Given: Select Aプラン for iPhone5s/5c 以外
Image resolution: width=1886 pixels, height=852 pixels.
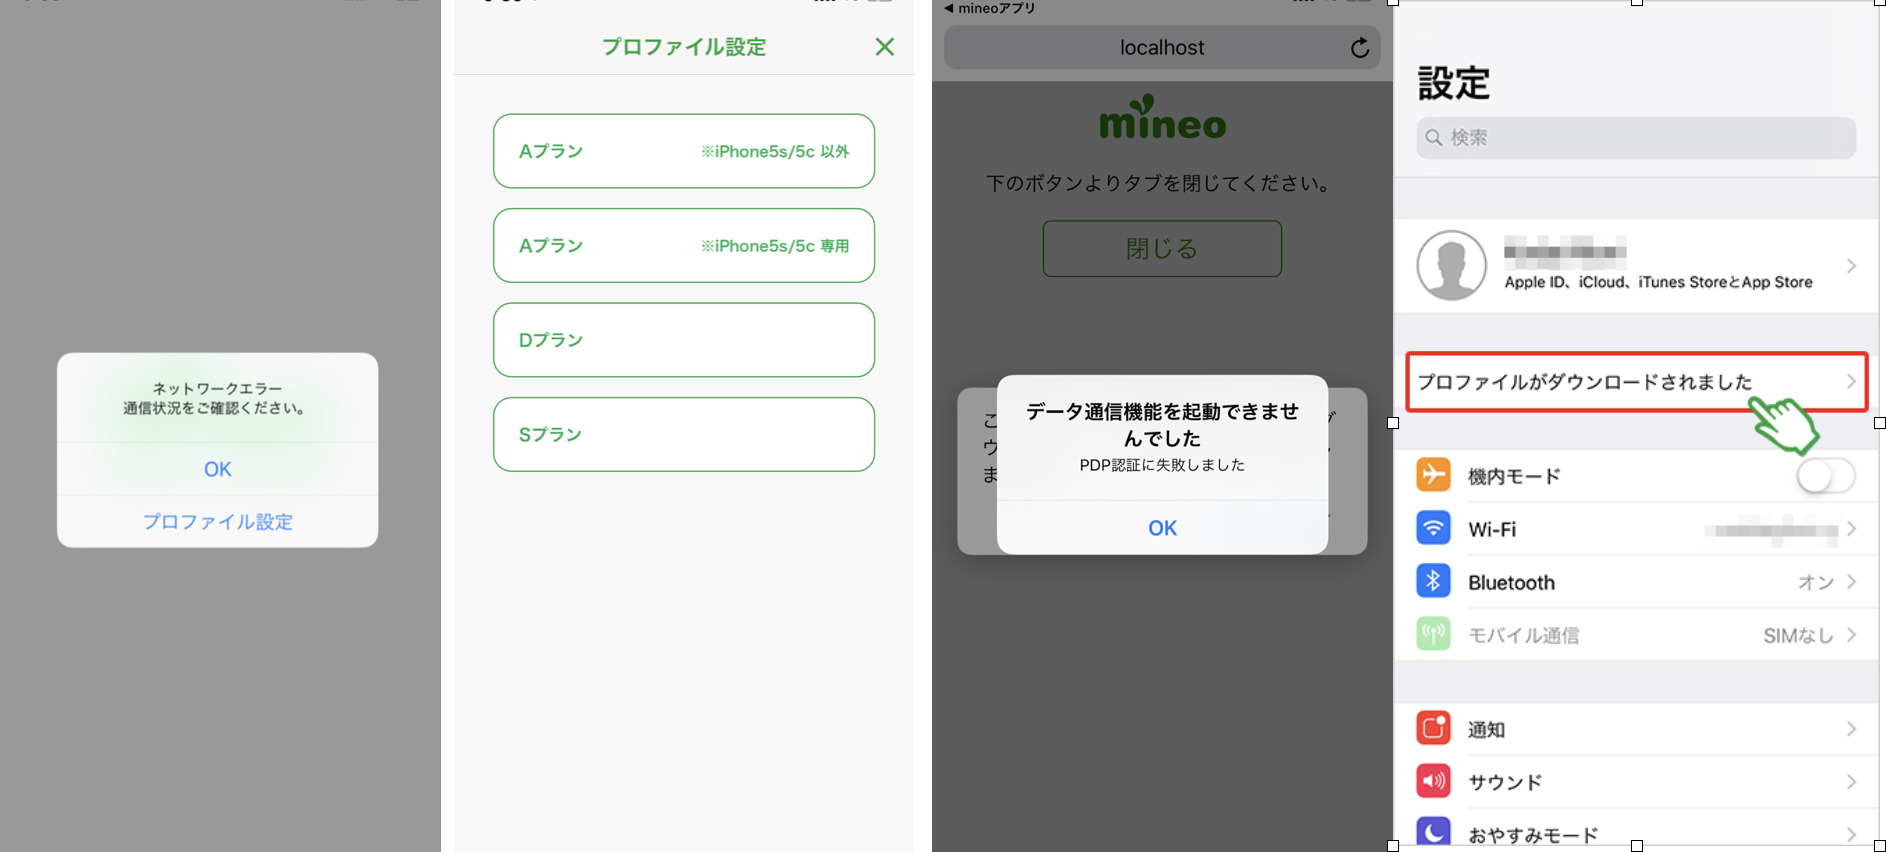Looking at the screenshot, I should [684, 151].
